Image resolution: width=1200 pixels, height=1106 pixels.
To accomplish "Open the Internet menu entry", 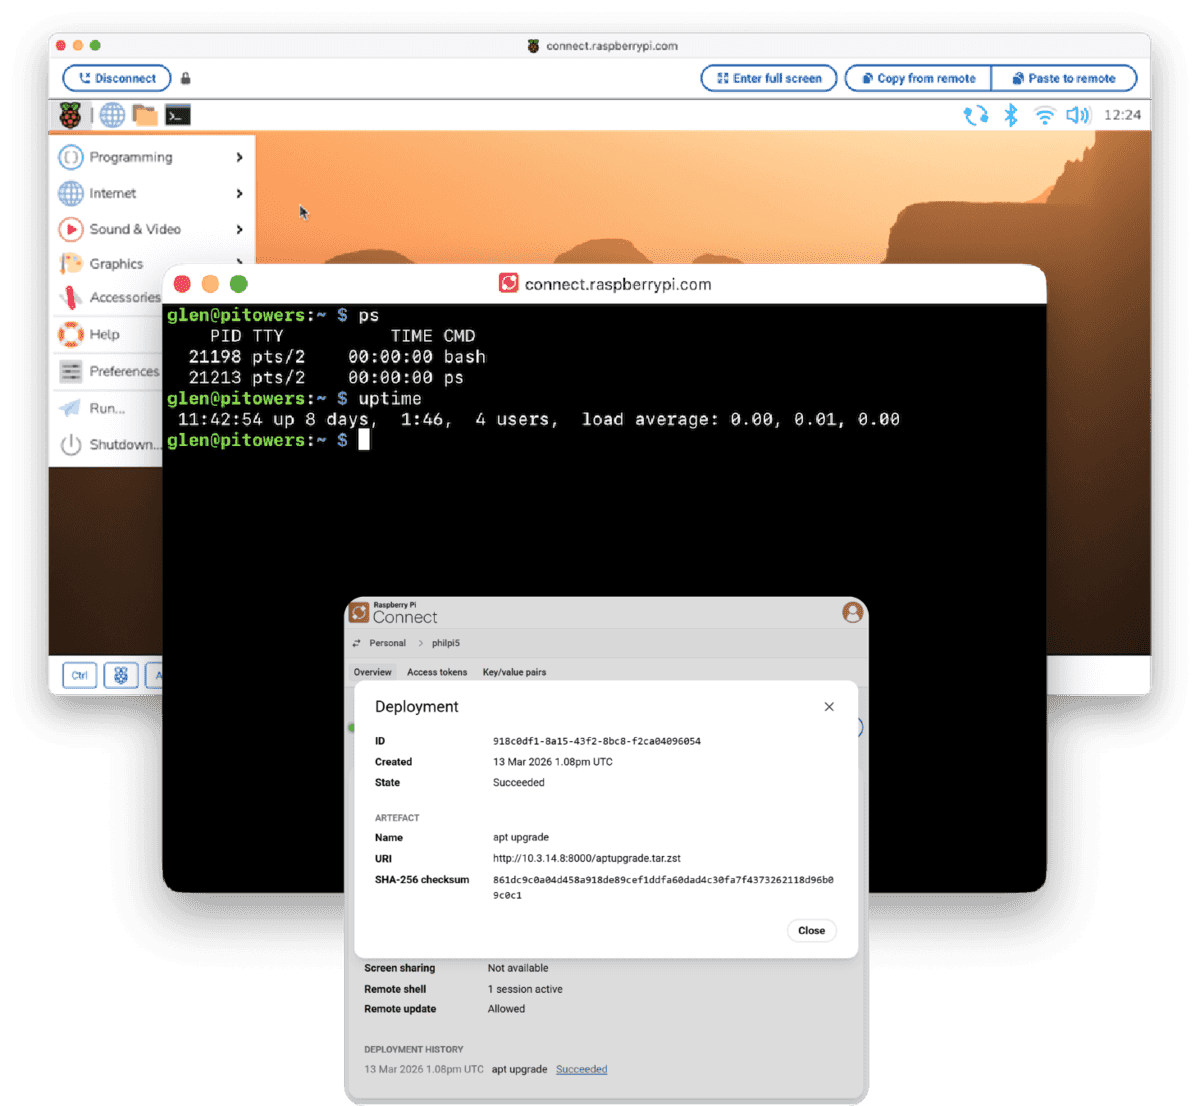I will click(x=152, y=193).
